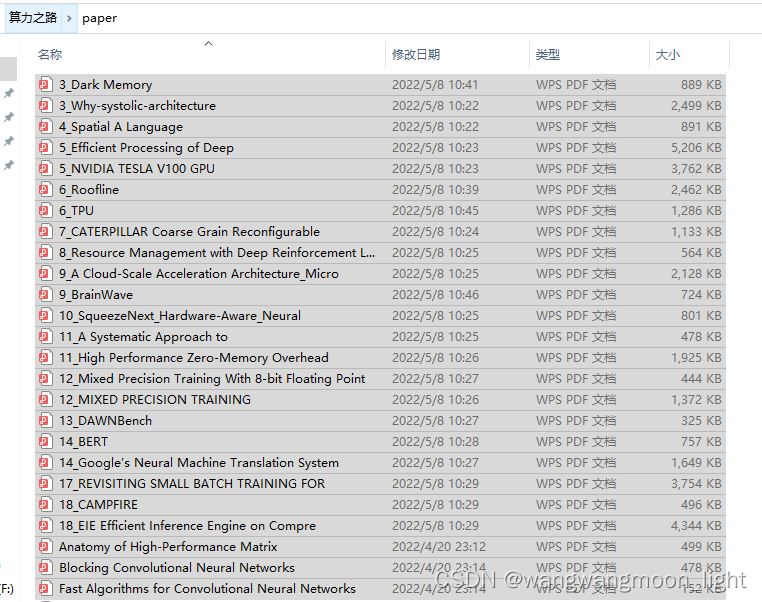Click the PDF icon of 11_A Systematic Approach to
762x602 pixels.
(x=45, y=336)
